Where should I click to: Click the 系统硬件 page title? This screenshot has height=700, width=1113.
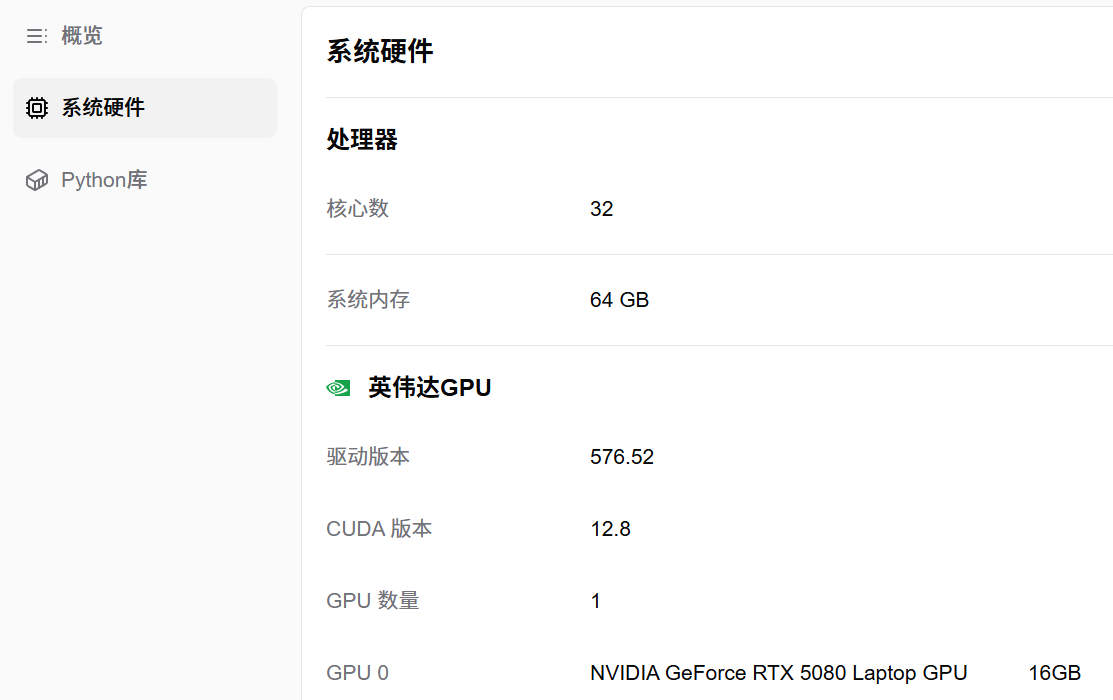(380, 52)
